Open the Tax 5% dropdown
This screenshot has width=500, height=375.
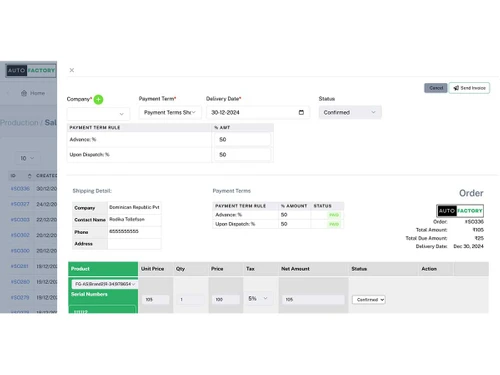tap(258, 299)
